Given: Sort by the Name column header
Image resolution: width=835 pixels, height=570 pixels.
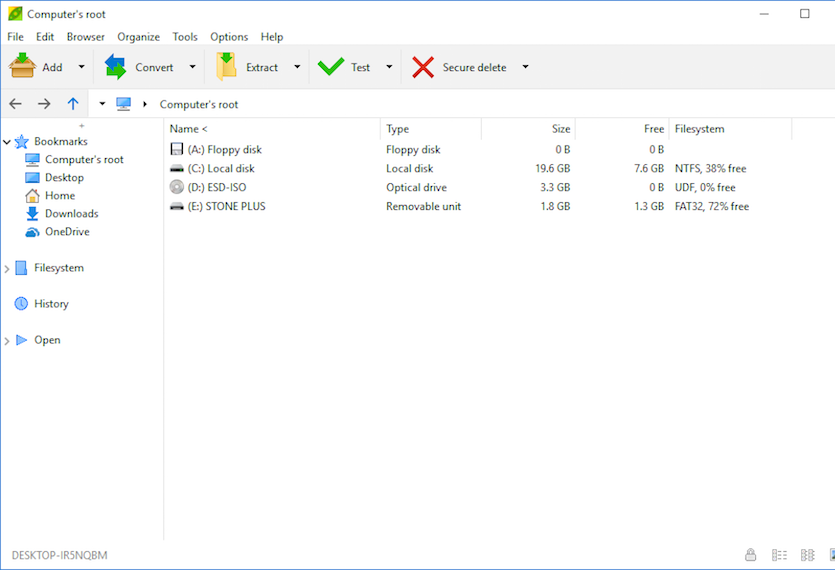Looking at the screenshot, I should pyautogui.click(x=273, y=129).
